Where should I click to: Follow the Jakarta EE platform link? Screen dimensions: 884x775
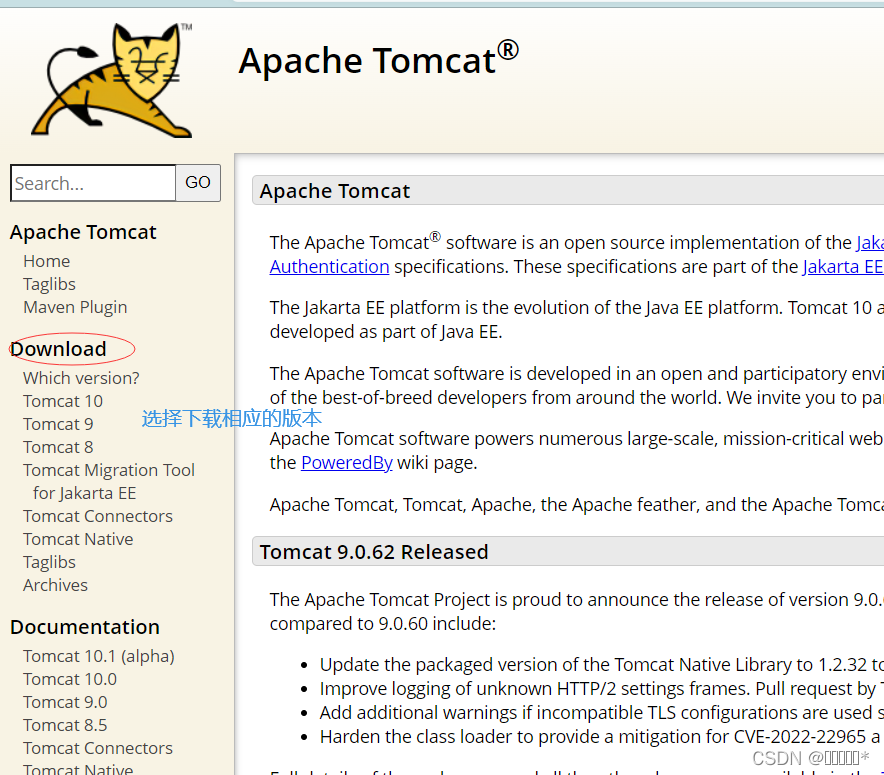843,267
